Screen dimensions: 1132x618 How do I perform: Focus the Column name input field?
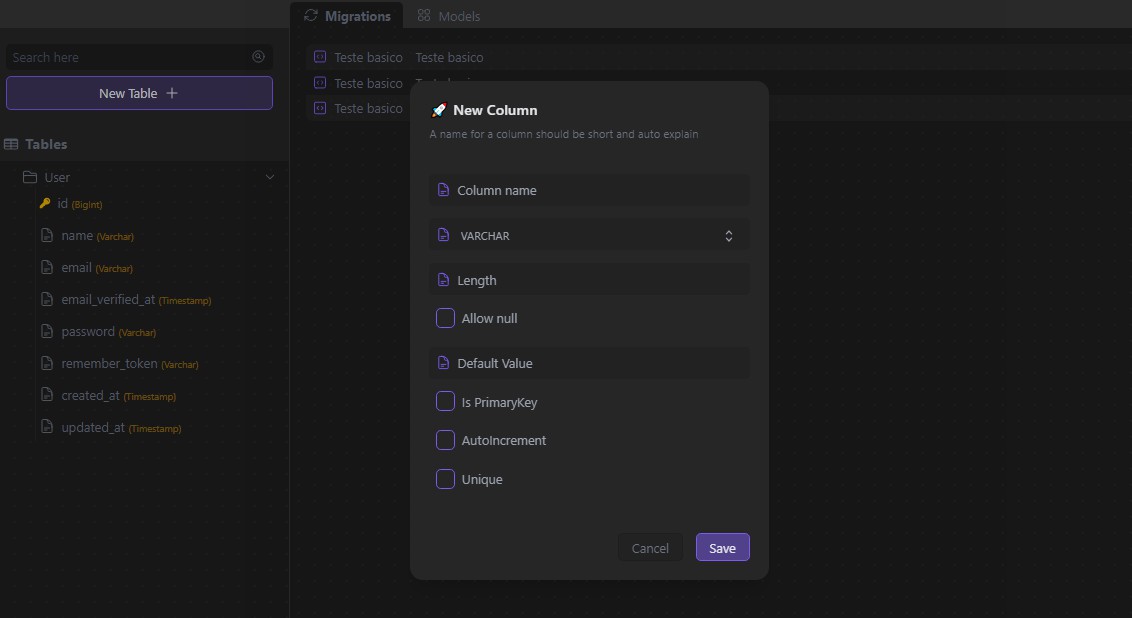[598, 190]
